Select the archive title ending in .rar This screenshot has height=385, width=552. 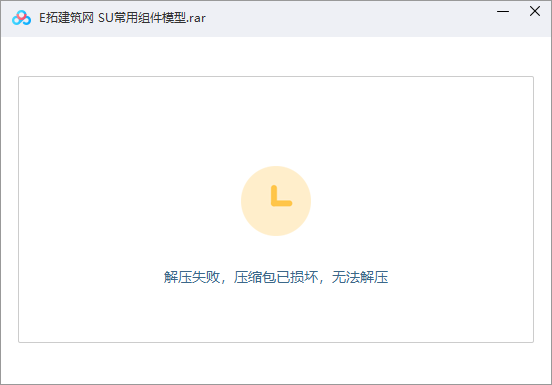122,18
